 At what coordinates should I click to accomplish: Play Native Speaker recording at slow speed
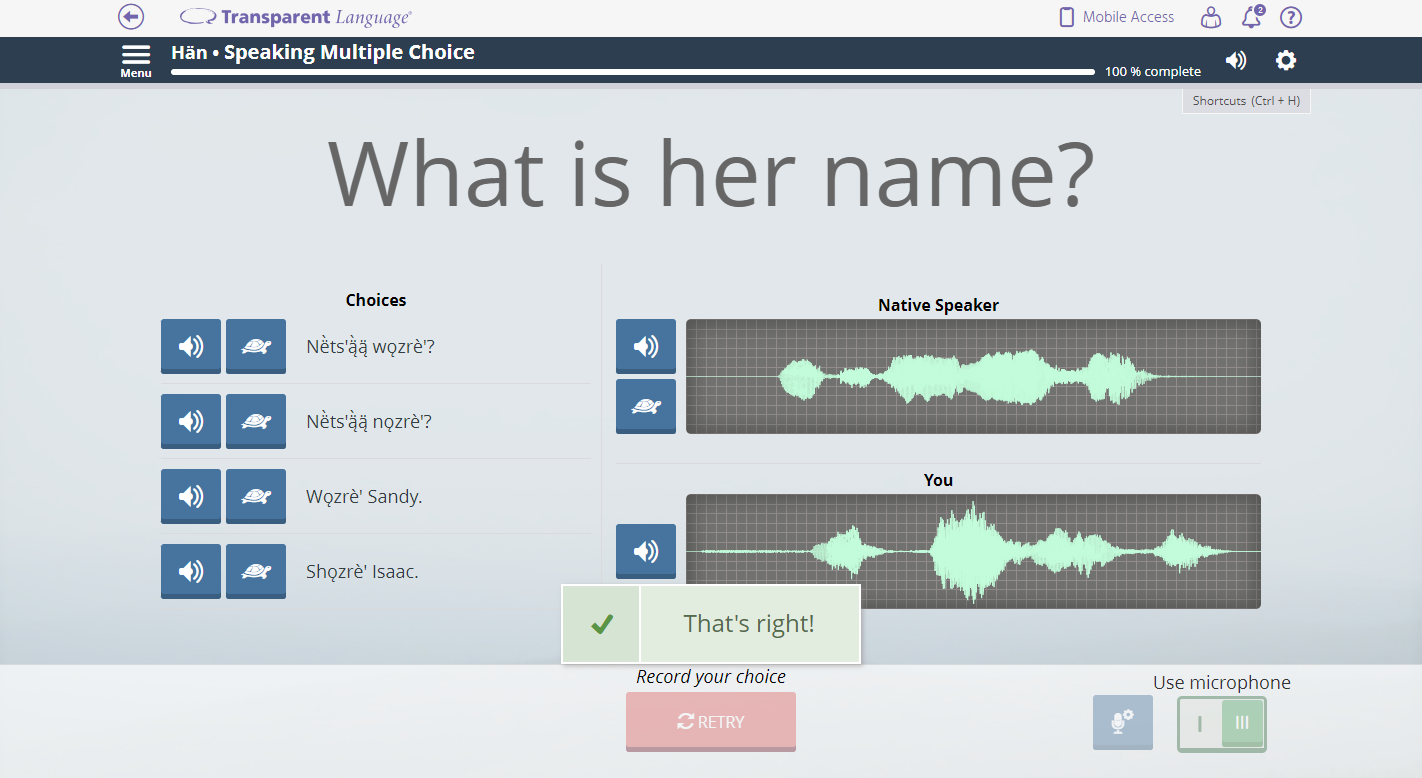[x=645, y=406]
